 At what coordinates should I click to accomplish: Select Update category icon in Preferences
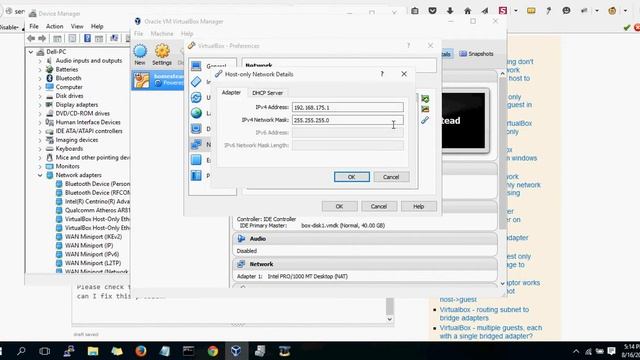click(x=196, y=97)
